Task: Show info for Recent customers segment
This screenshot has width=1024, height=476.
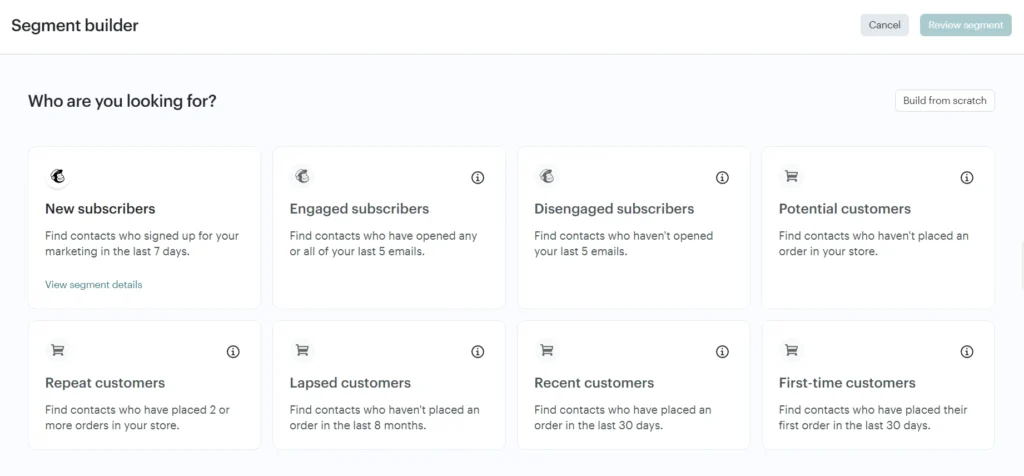Action: [722, 352]
